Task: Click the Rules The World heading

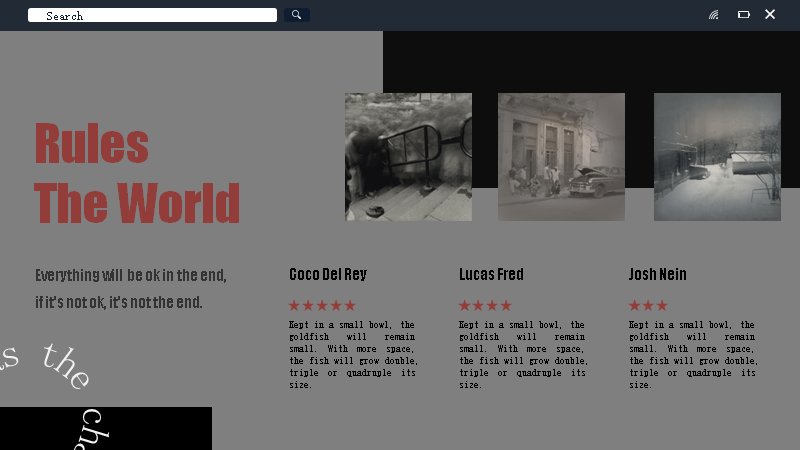Action: click(x=137, y=173)
